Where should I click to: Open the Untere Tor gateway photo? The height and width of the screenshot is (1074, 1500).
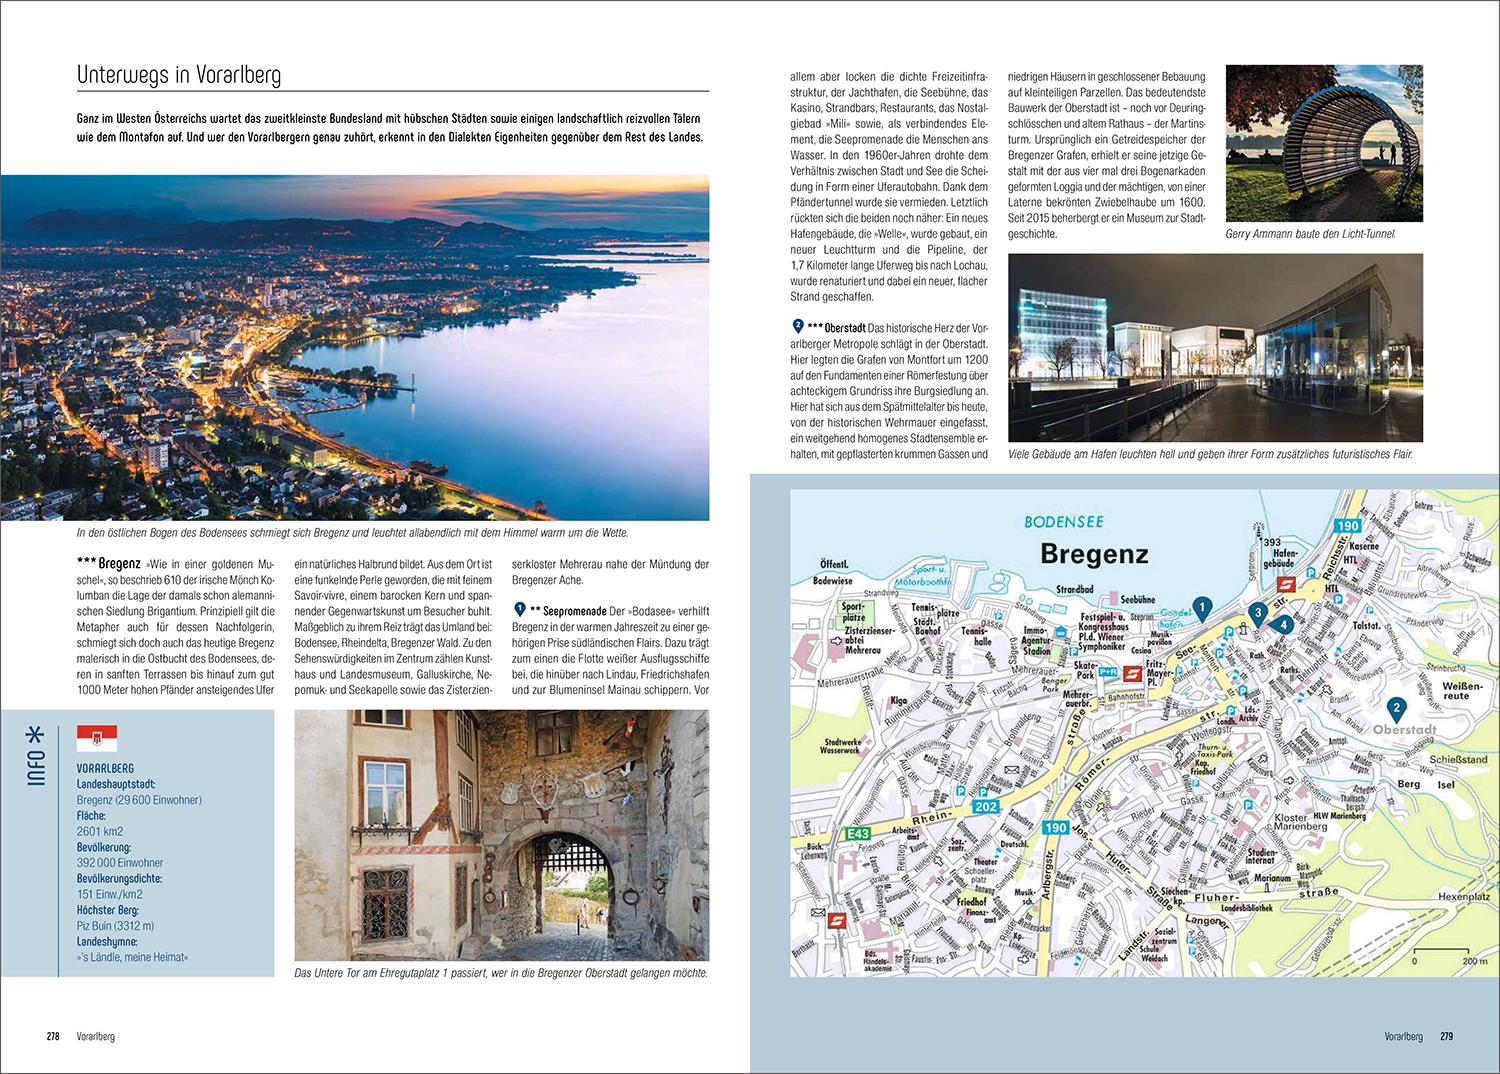(x=501, y=835)
